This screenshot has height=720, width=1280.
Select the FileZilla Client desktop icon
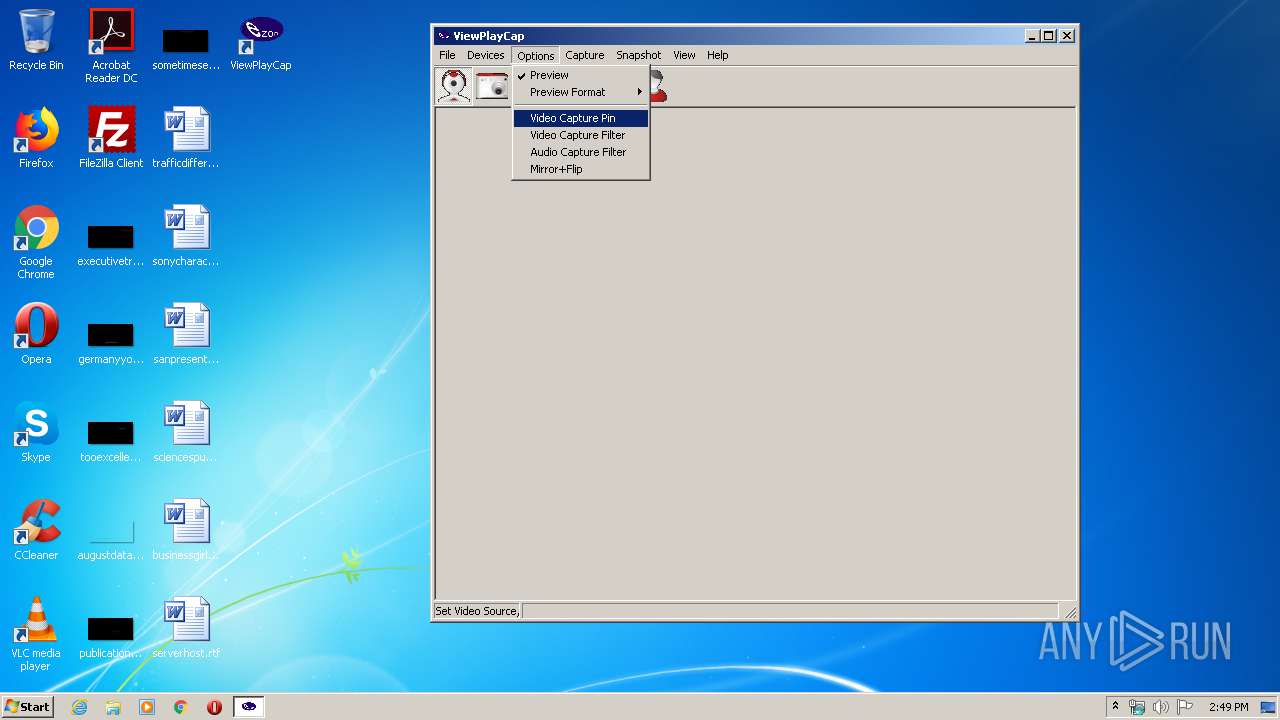pos(111,138)
